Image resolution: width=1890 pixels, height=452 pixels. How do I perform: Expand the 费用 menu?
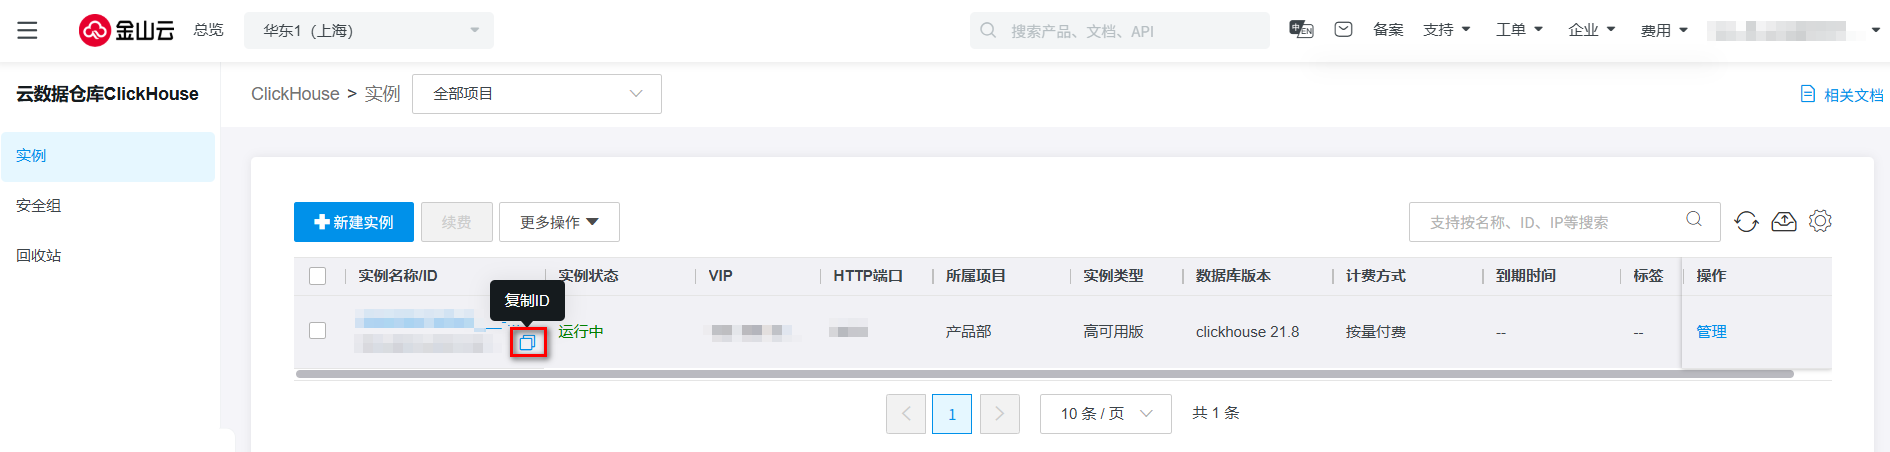click(x=1664, y=30)
